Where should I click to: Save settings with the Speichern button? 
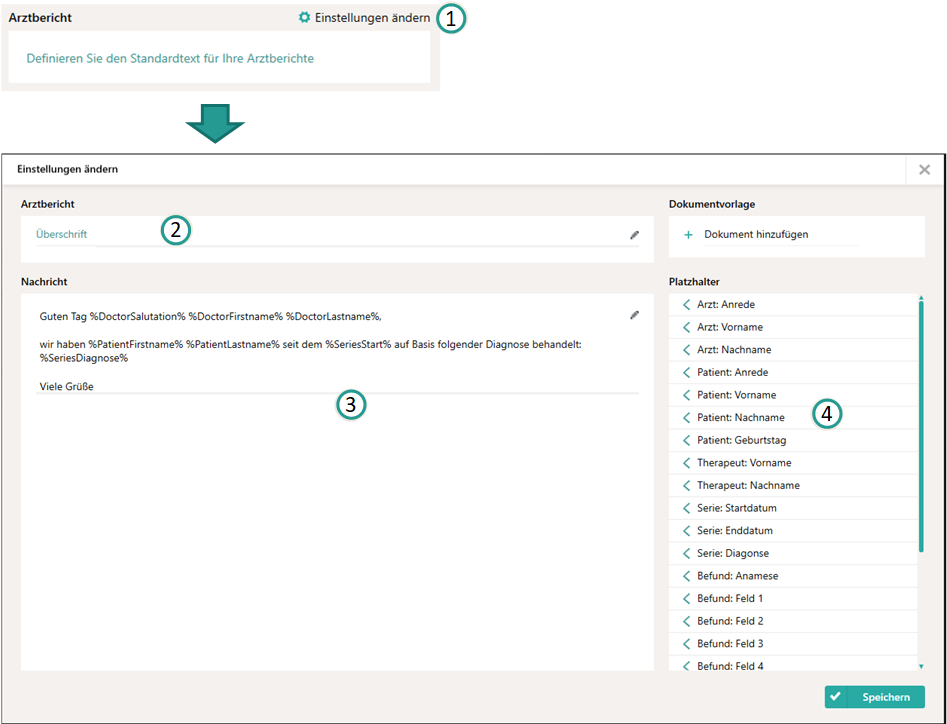[875, 696]
